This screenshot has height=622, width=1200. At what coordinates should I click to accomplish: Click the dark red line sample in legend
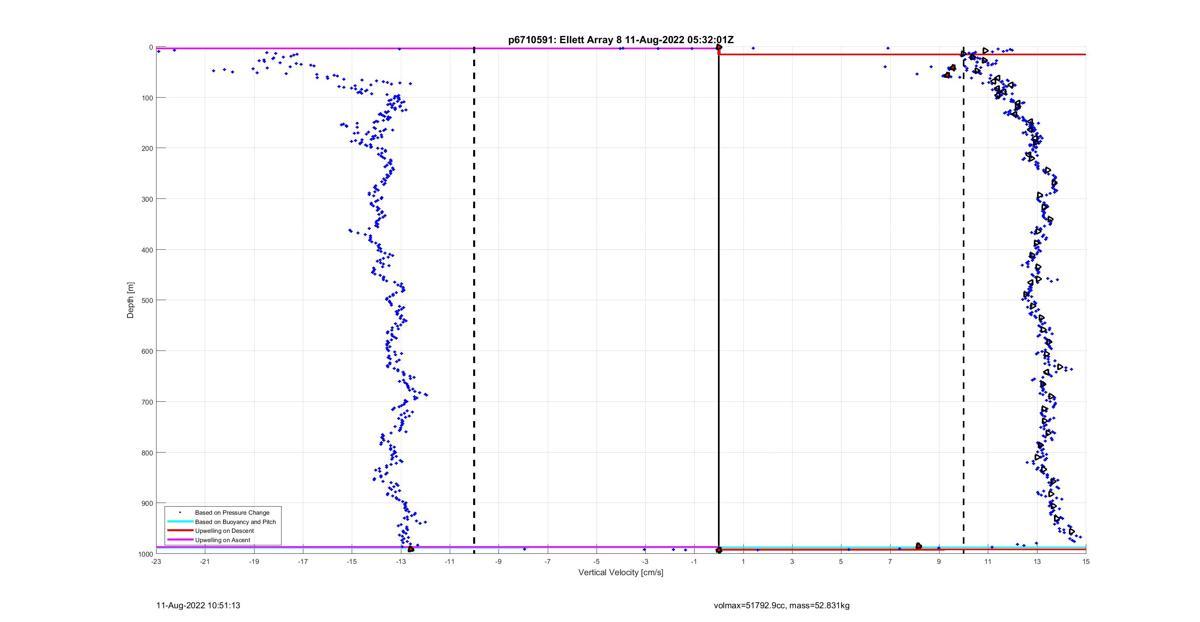pyautogui.click(x=180, y=531)
